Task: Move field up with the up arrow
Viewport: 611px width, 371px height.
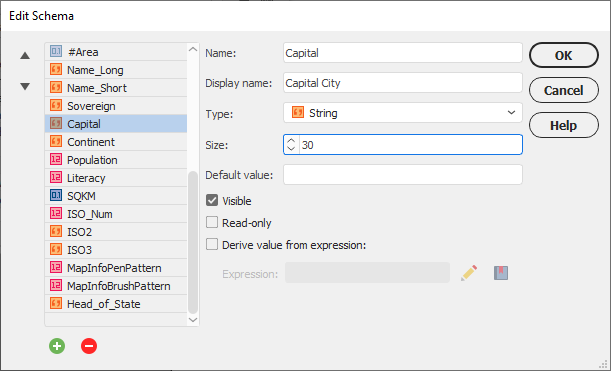Action: 25,56
